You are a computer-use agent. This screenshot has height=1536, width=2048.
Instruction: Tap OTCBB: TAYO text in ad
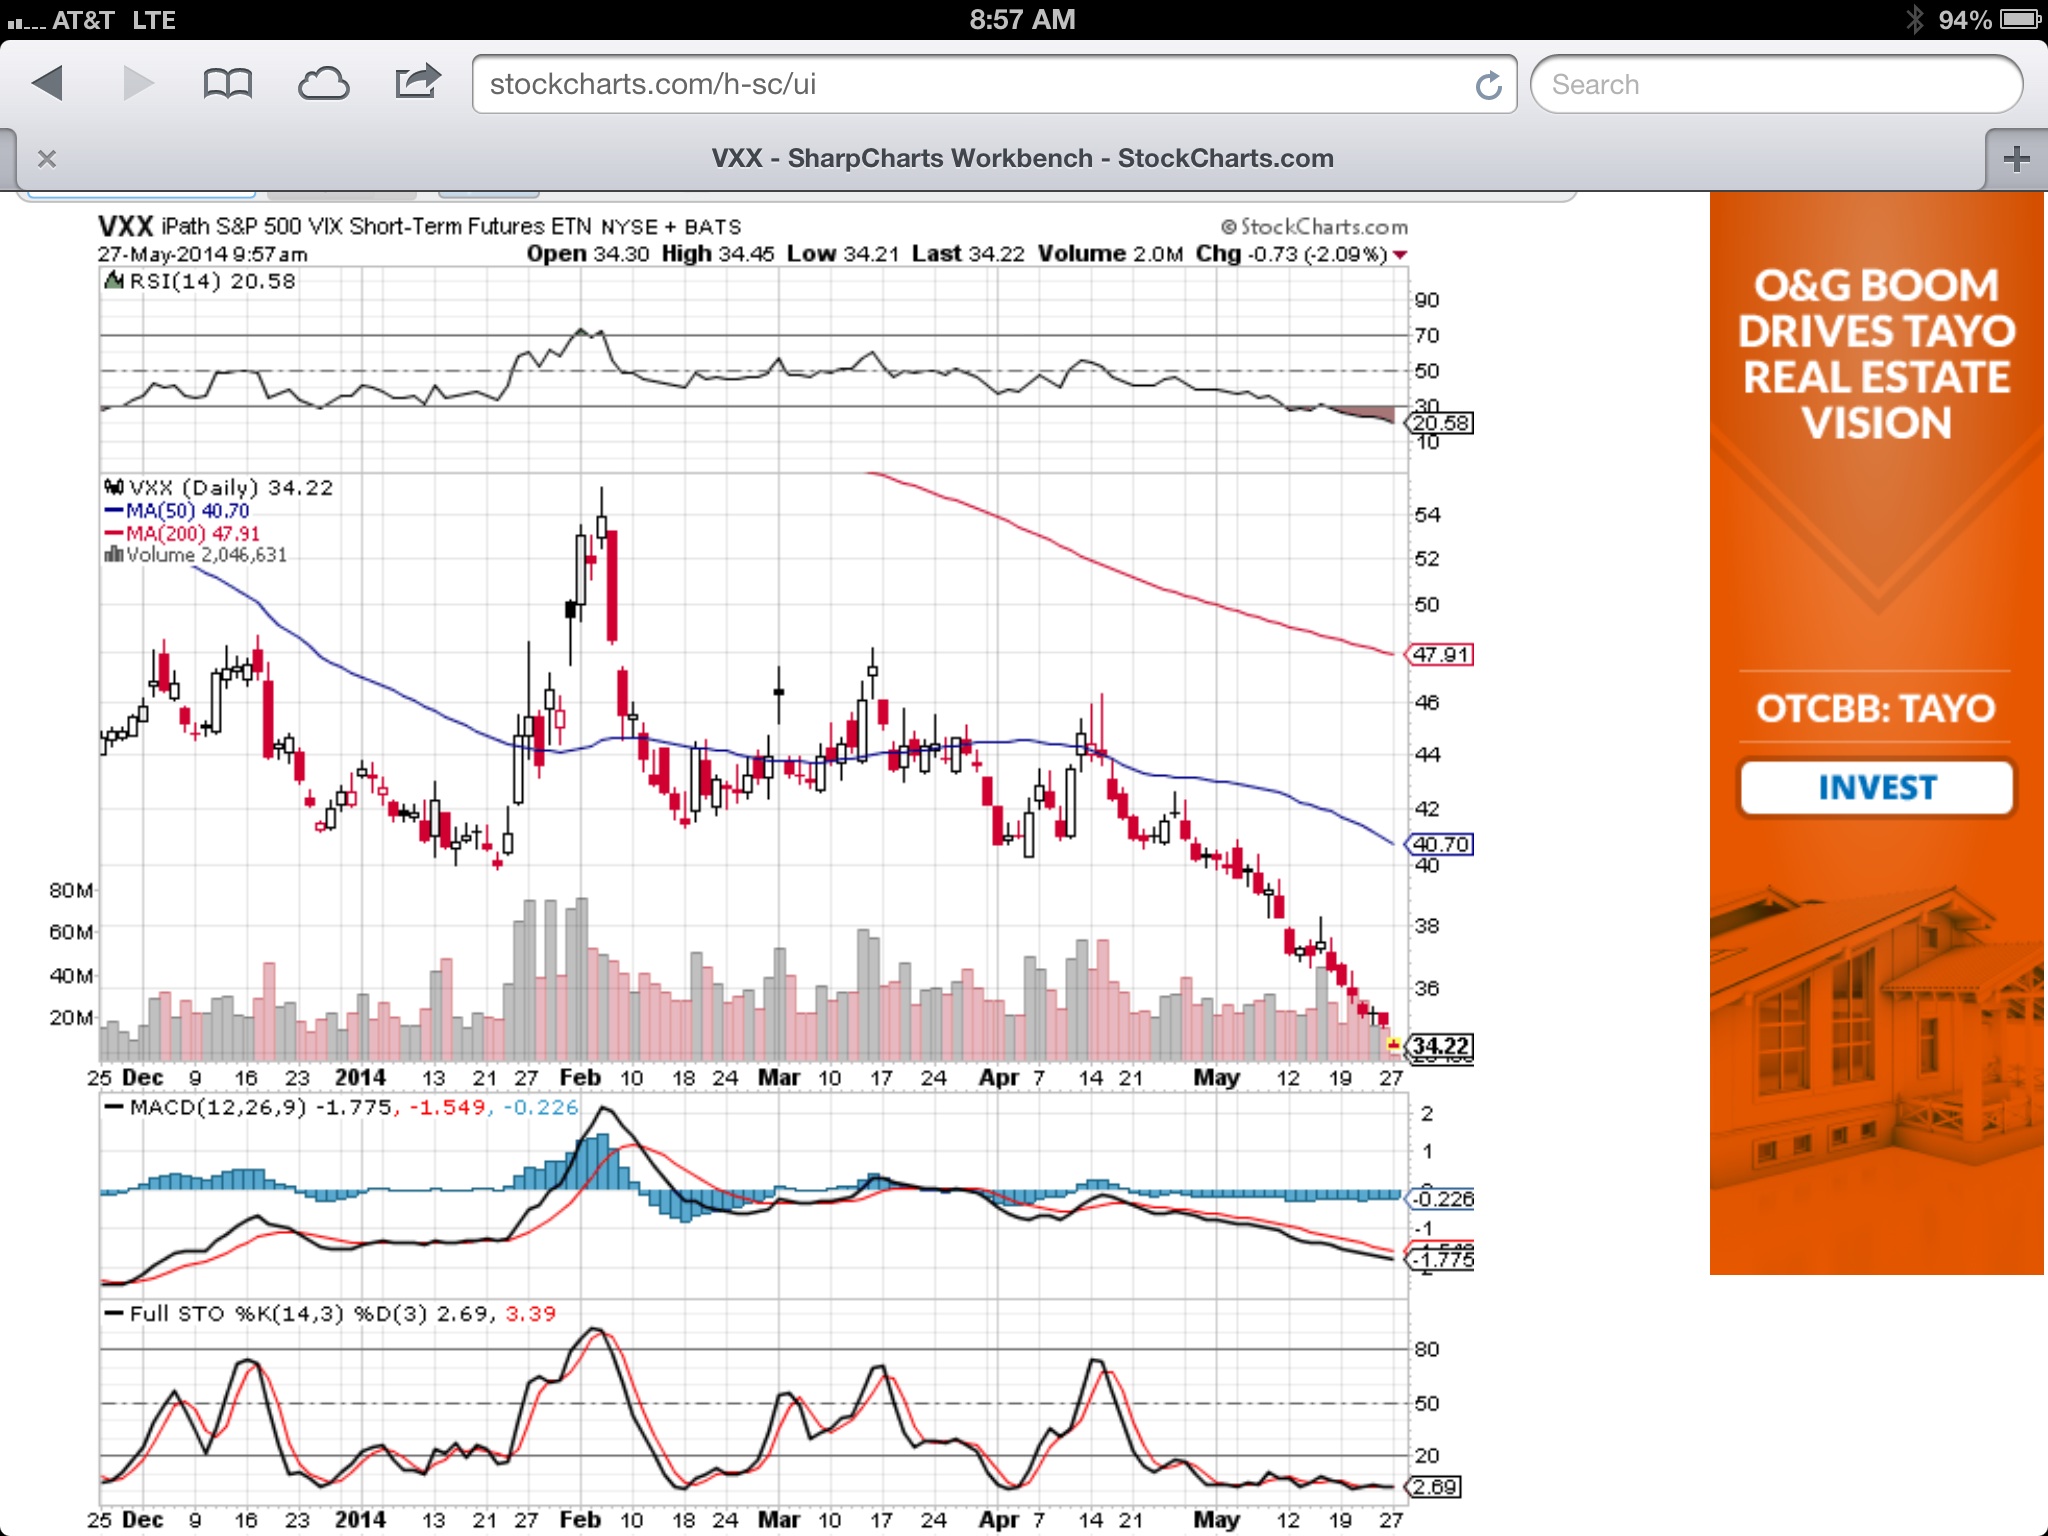click(x=1876, y=708)
